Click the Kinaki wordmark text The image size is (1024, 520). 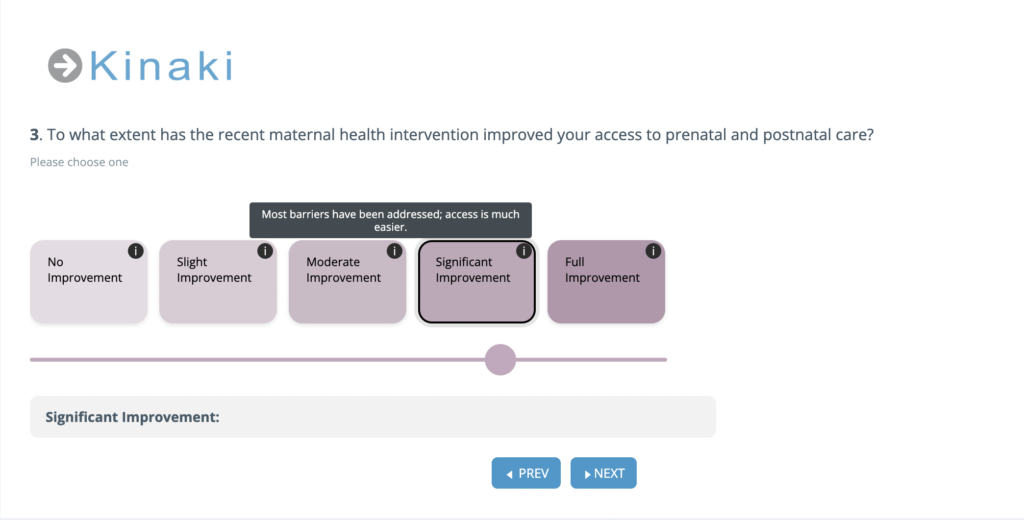tap(161, 66)
